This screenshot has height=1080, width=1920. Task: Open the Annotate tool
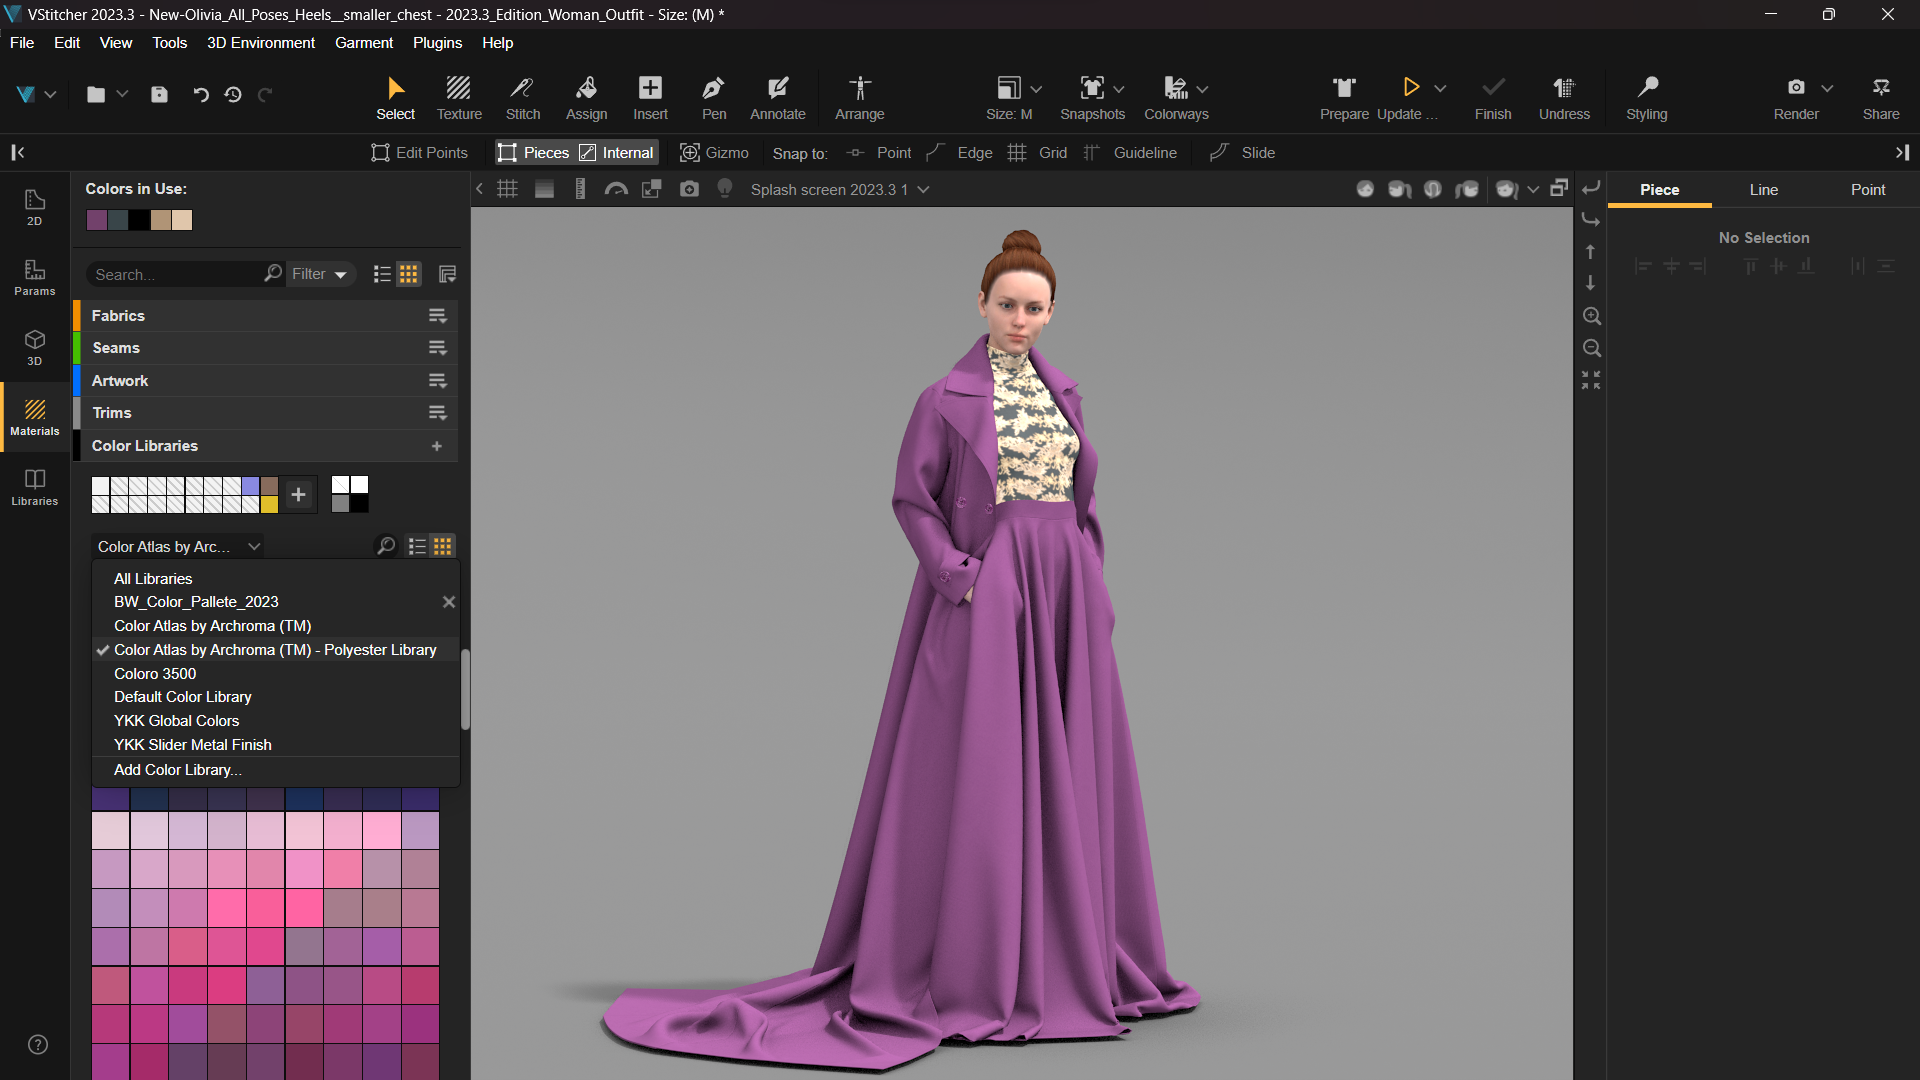(x=777, y=97)
